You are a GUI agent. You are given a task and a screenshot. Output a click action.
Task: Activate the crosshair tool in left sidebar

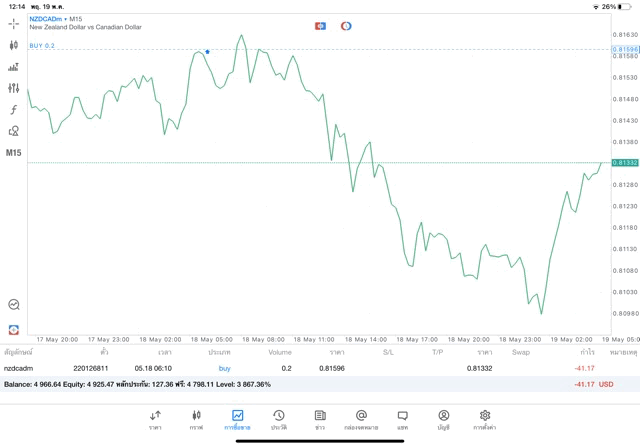[14, 23]
